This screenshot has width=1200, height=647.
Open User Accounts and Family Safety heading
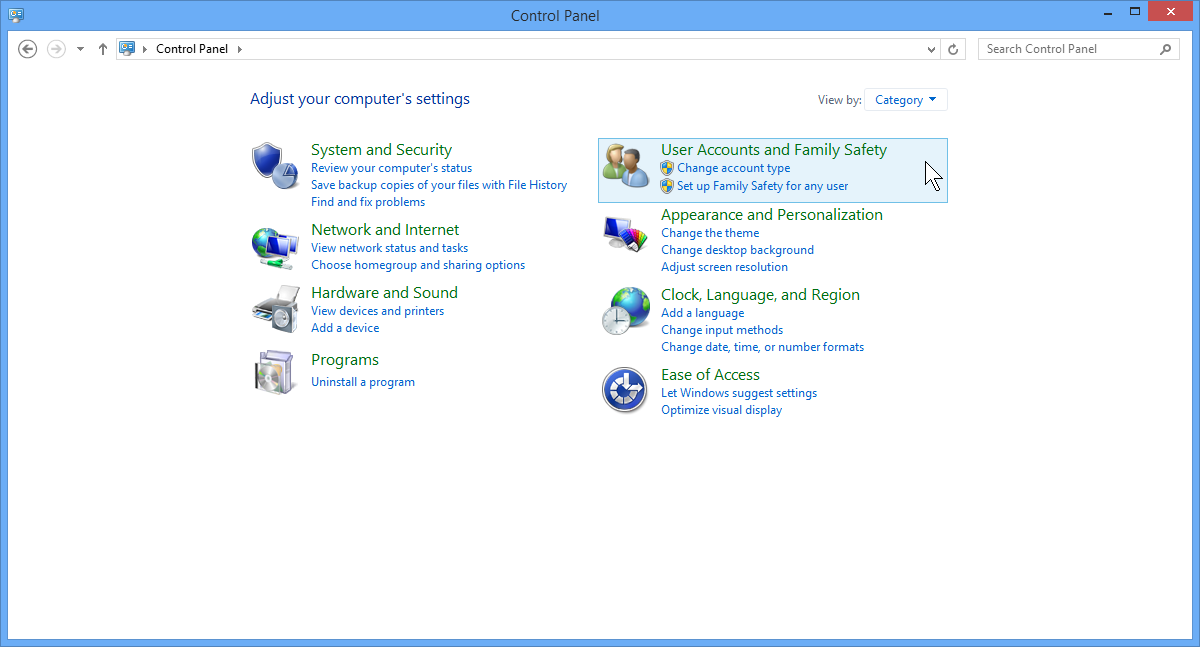point(774,150)
